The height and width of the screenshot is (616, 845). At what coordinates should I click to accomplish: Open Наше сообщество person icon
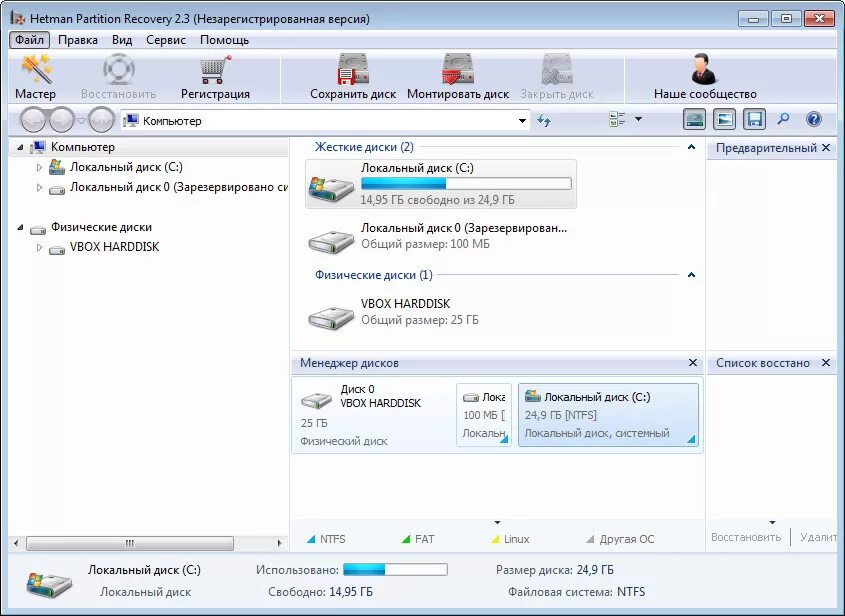(705, 69)
